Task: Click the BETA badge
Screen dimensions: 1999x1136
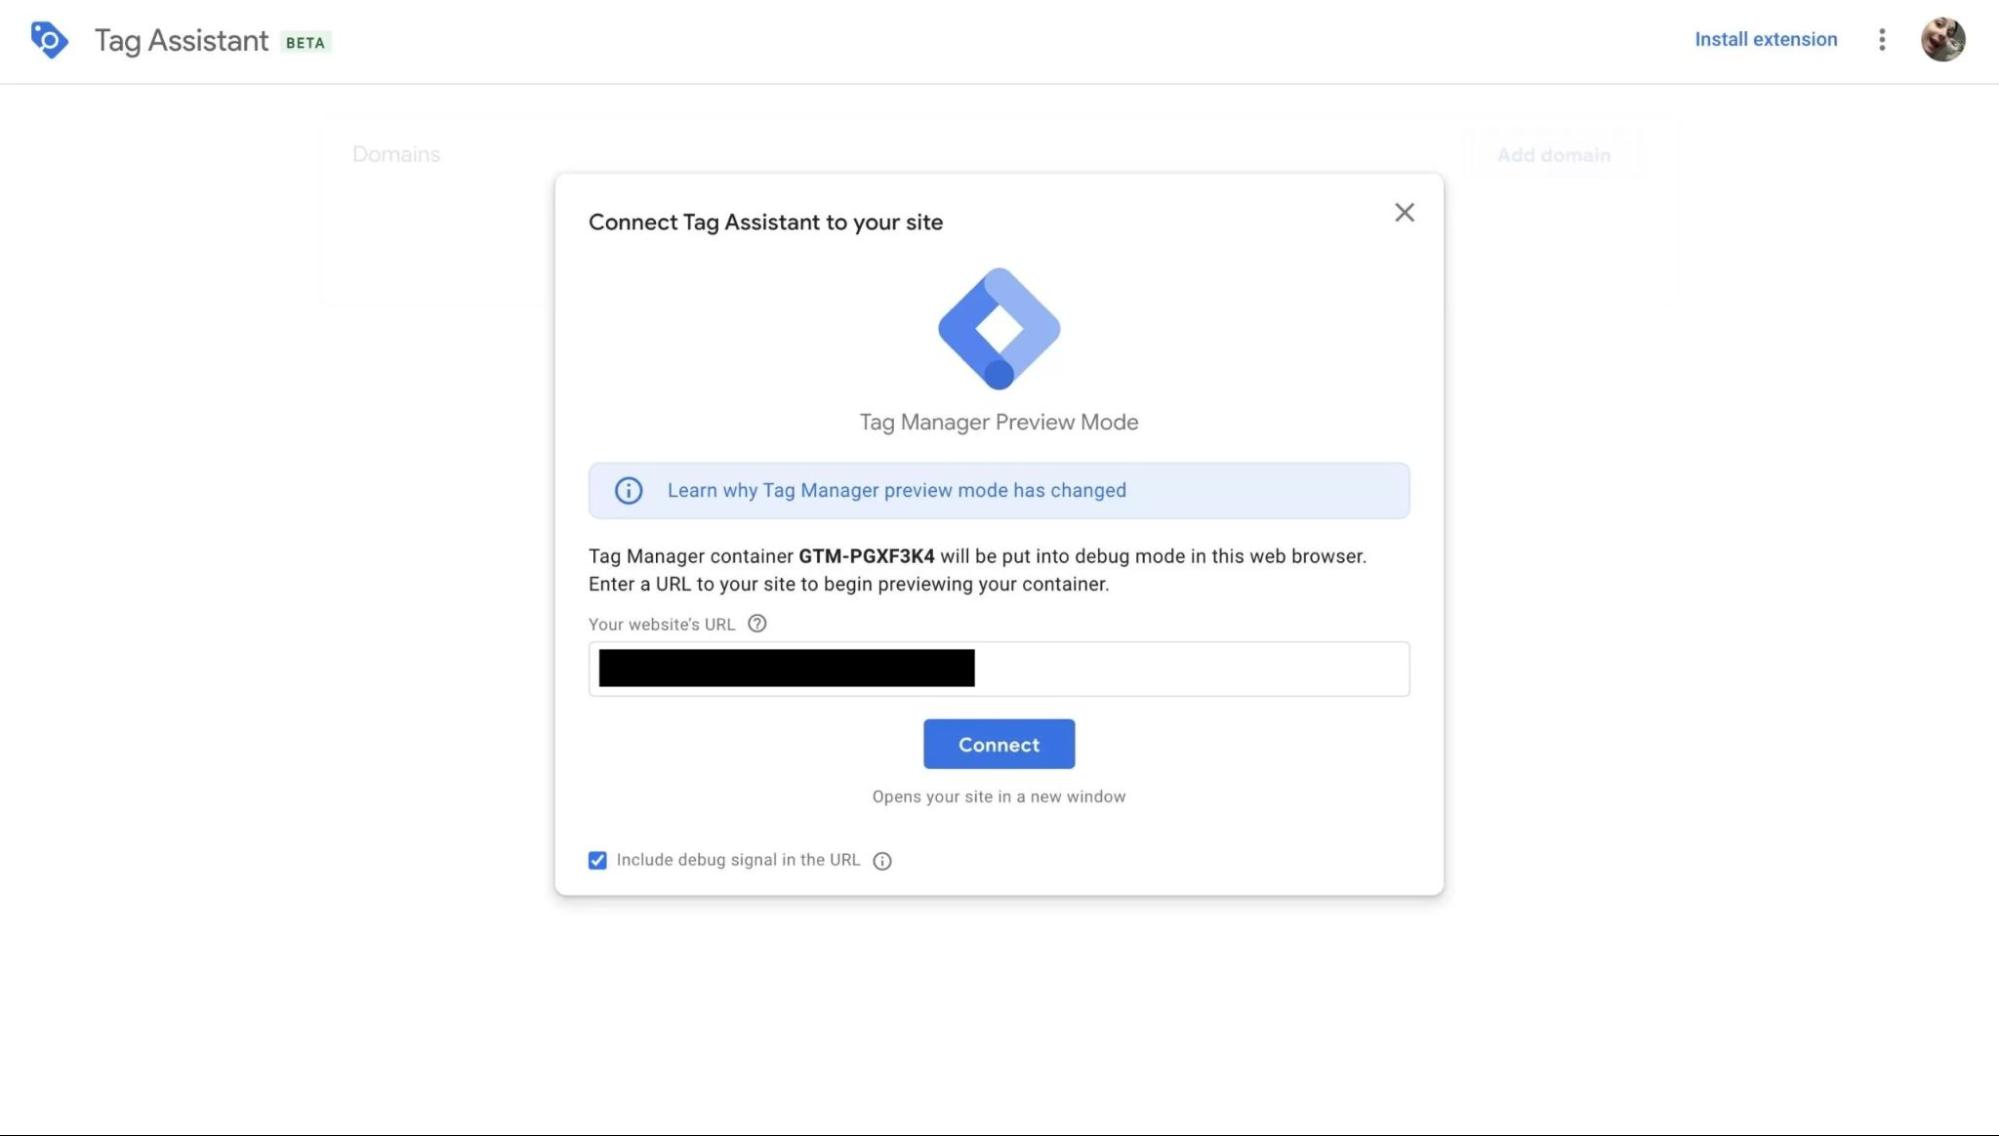Action: [x=305, y=42]
